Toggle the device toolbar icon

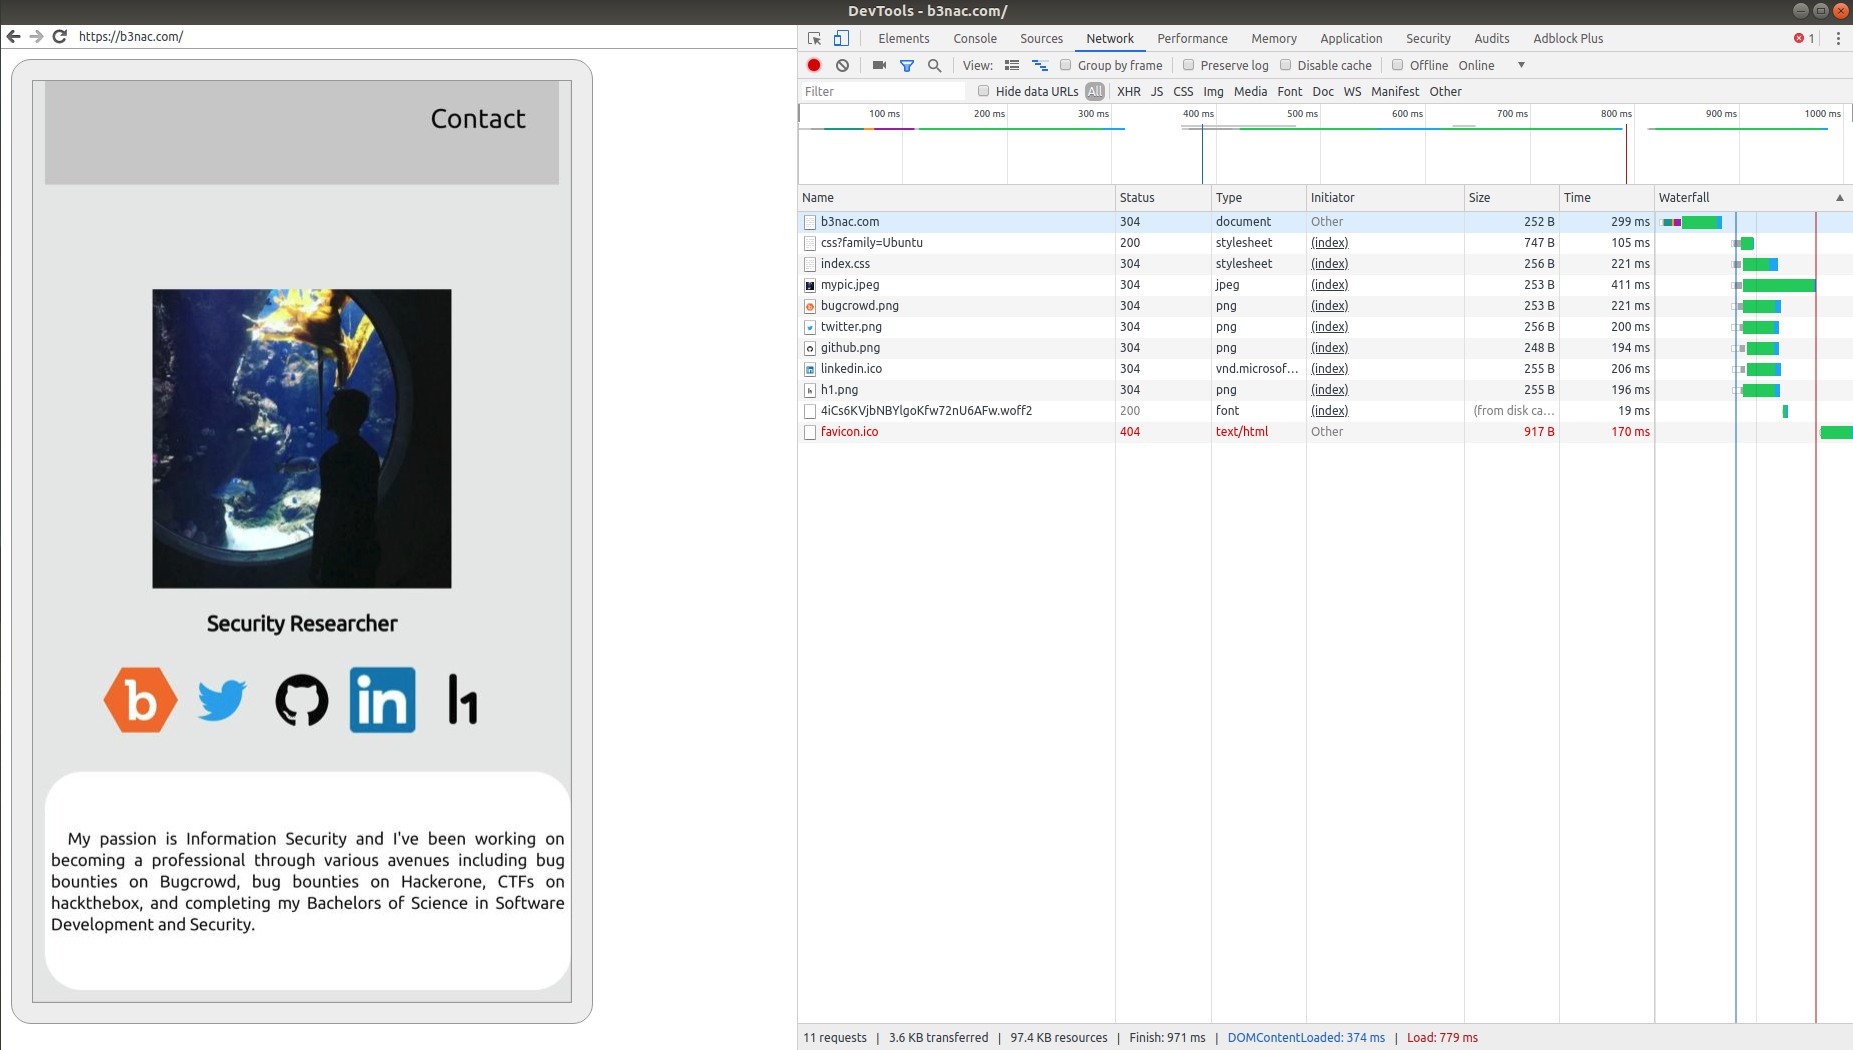pos(841,38)
